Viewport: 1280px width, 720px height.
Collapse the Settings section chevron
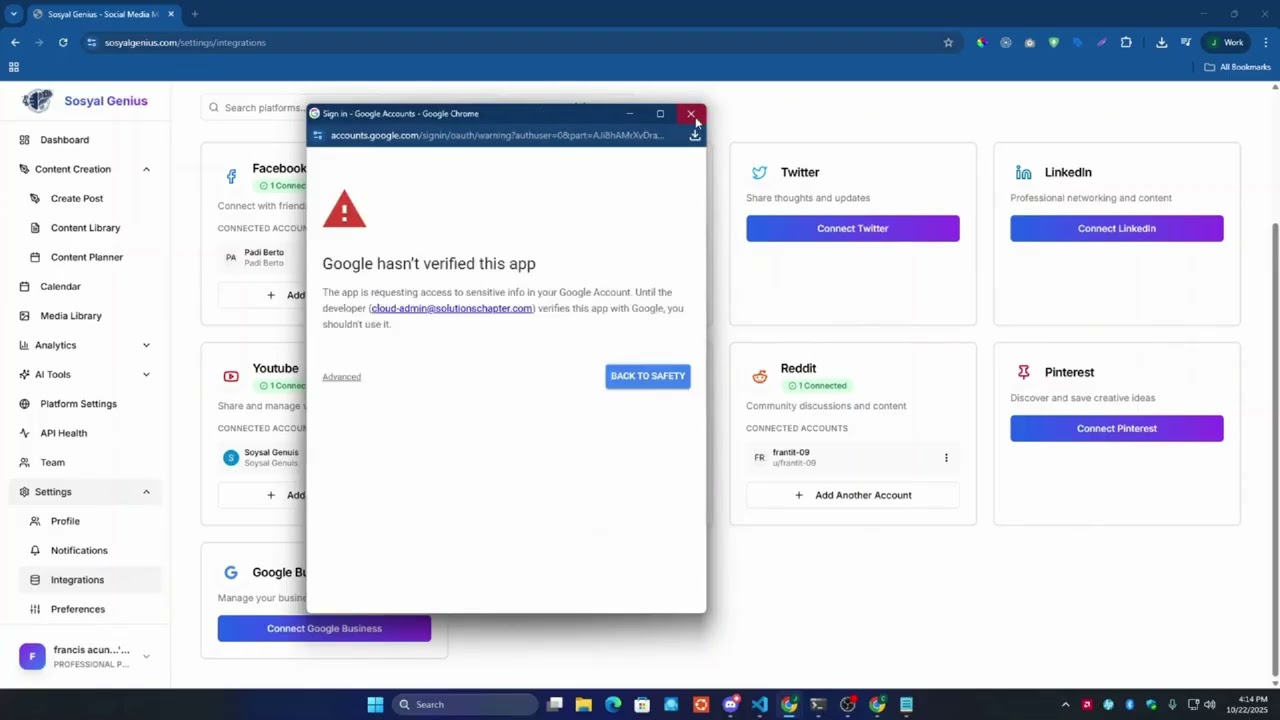146,492
